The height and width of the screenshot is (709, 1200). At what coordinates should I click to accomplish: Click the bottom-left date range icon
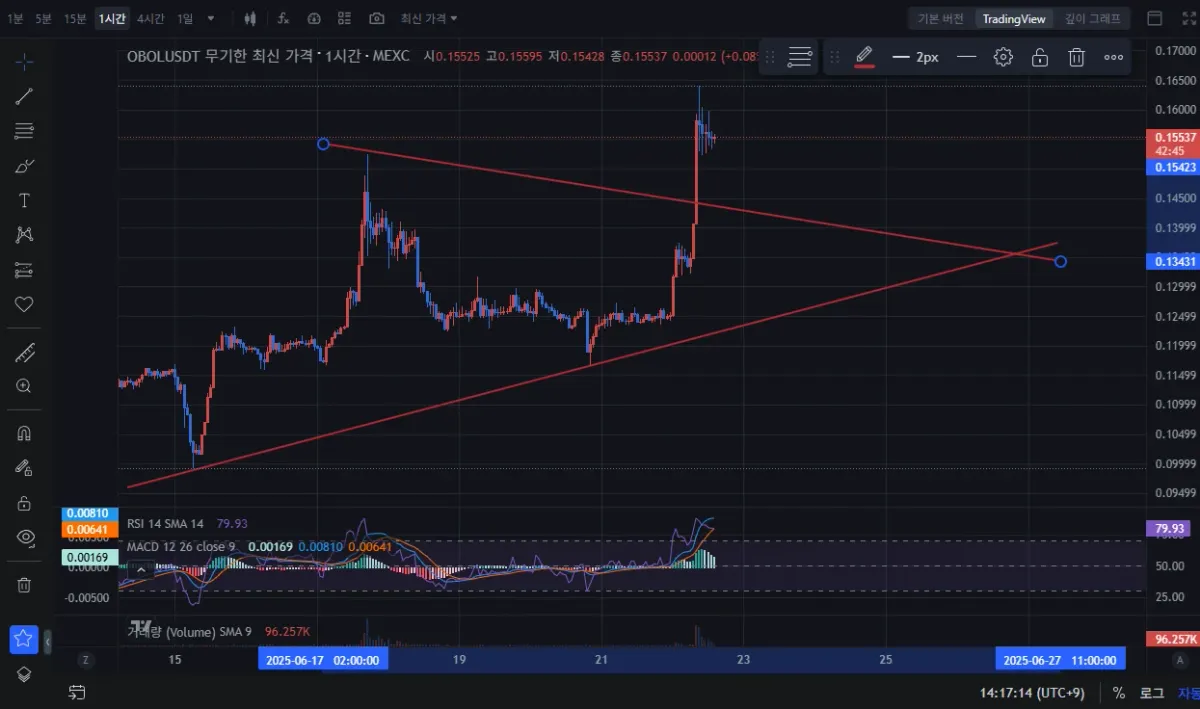[76, 692]
